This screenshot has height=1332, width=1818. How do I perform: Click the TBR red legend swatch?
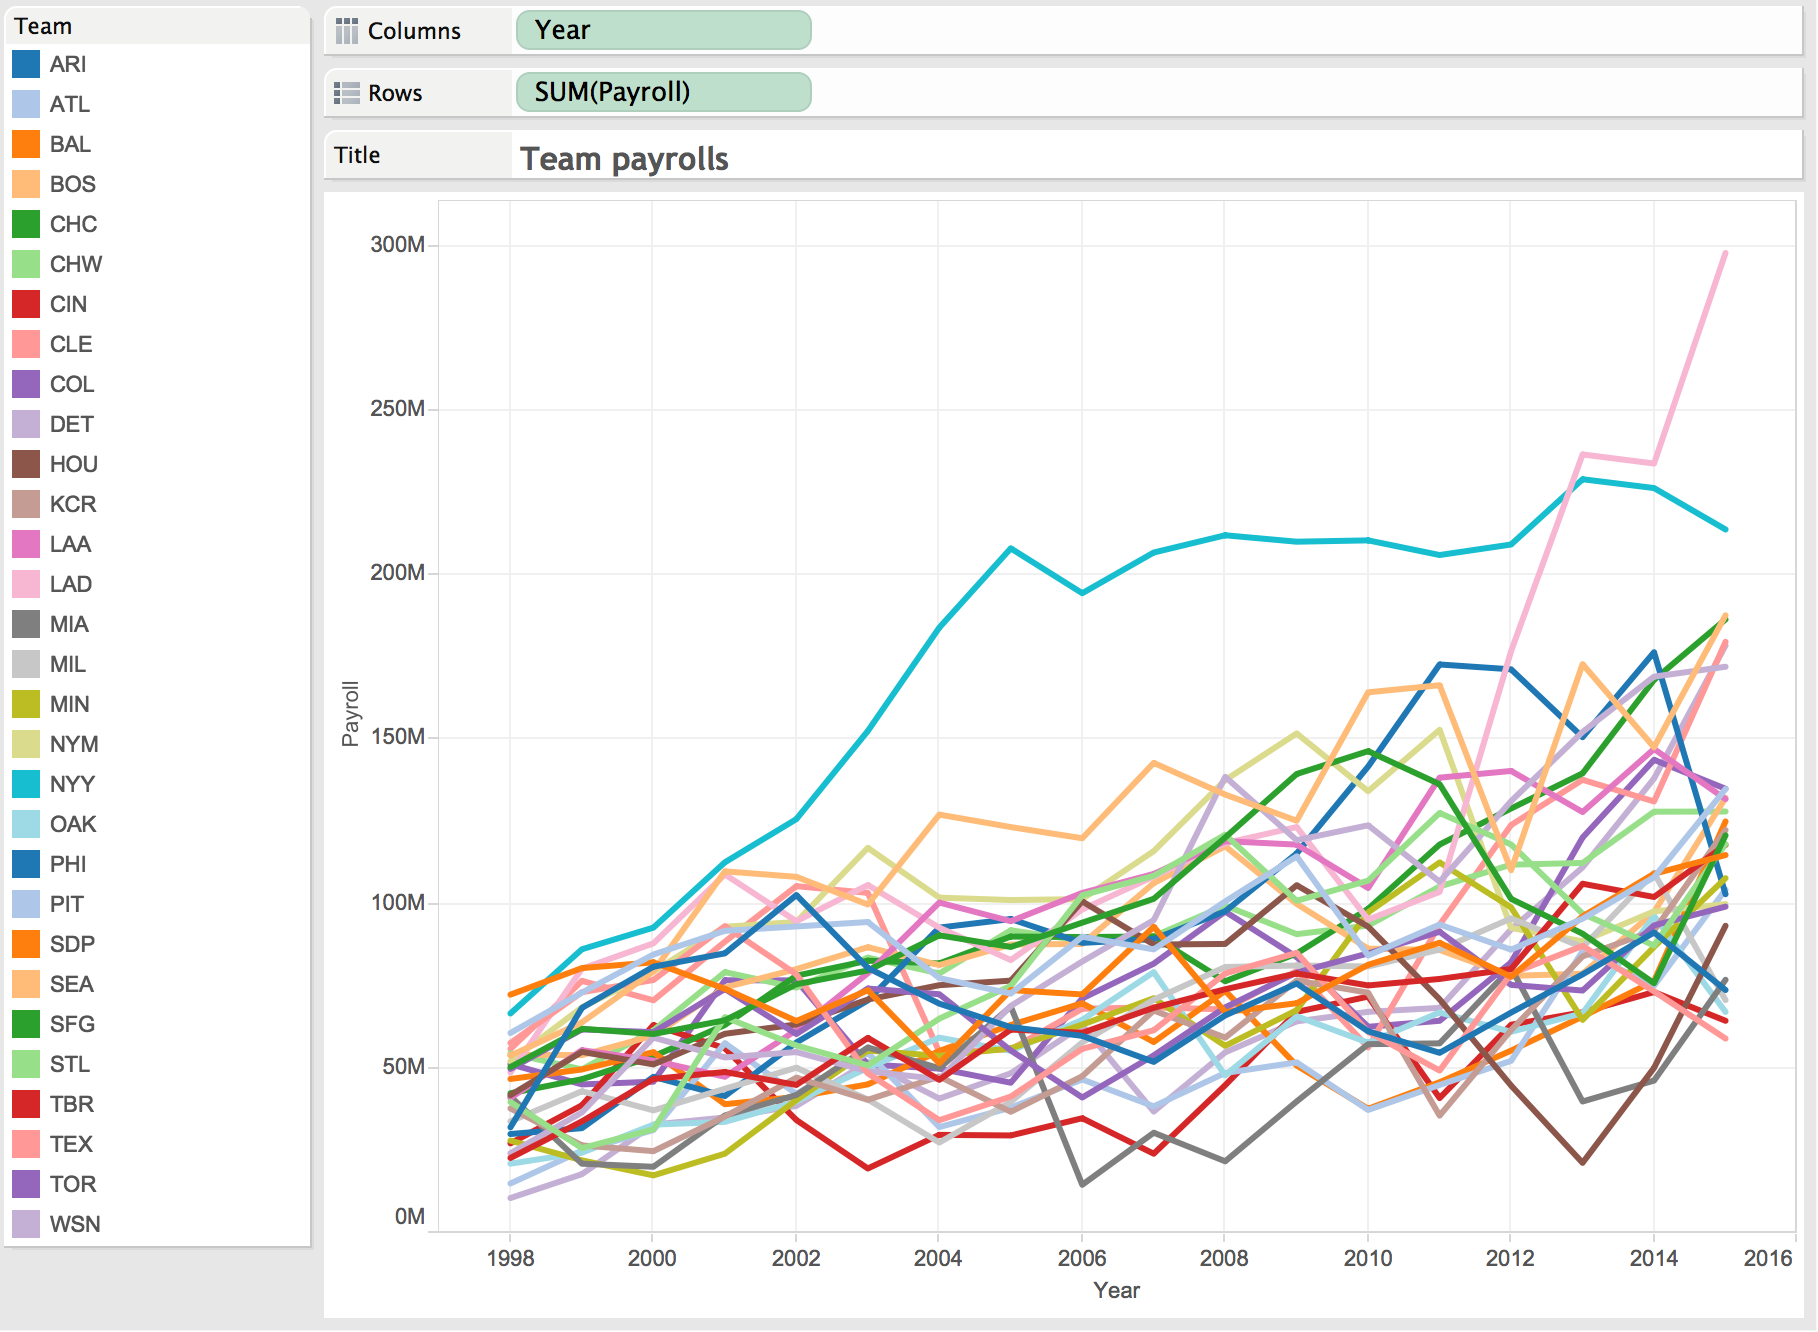pos(26,1104)
